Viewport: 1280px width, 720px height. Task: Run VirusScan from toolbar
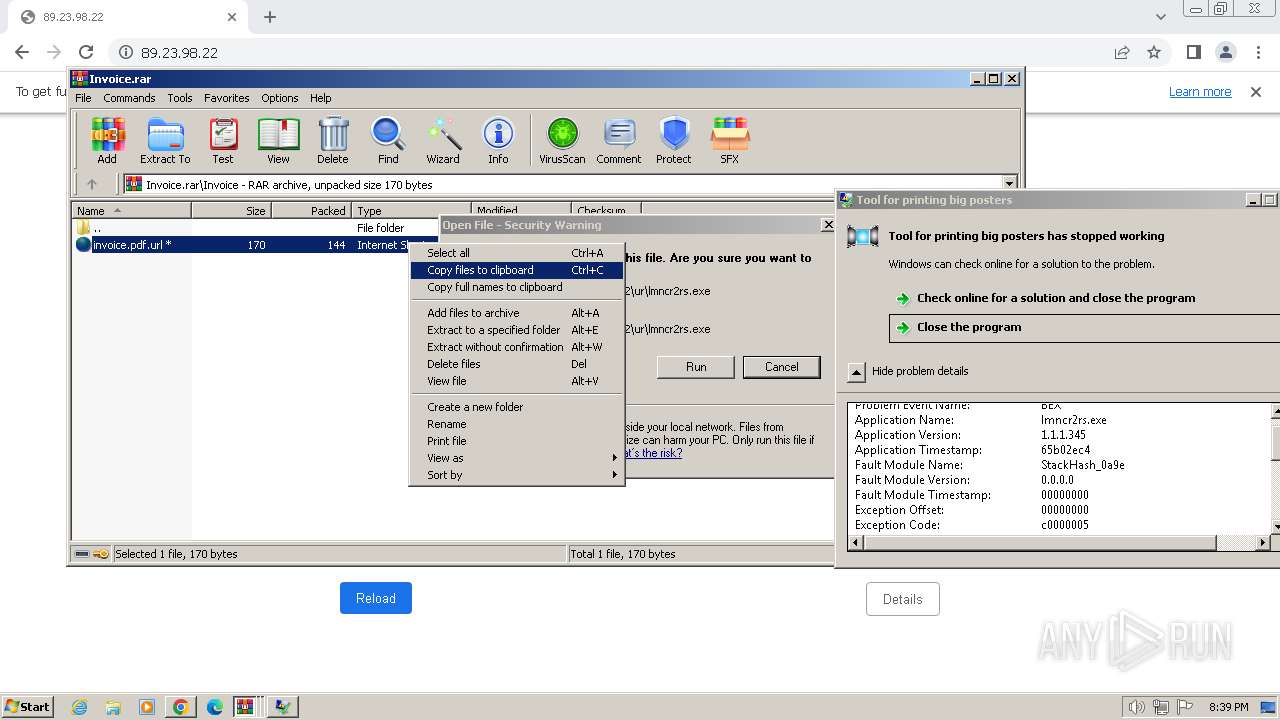tap(562, 140)
